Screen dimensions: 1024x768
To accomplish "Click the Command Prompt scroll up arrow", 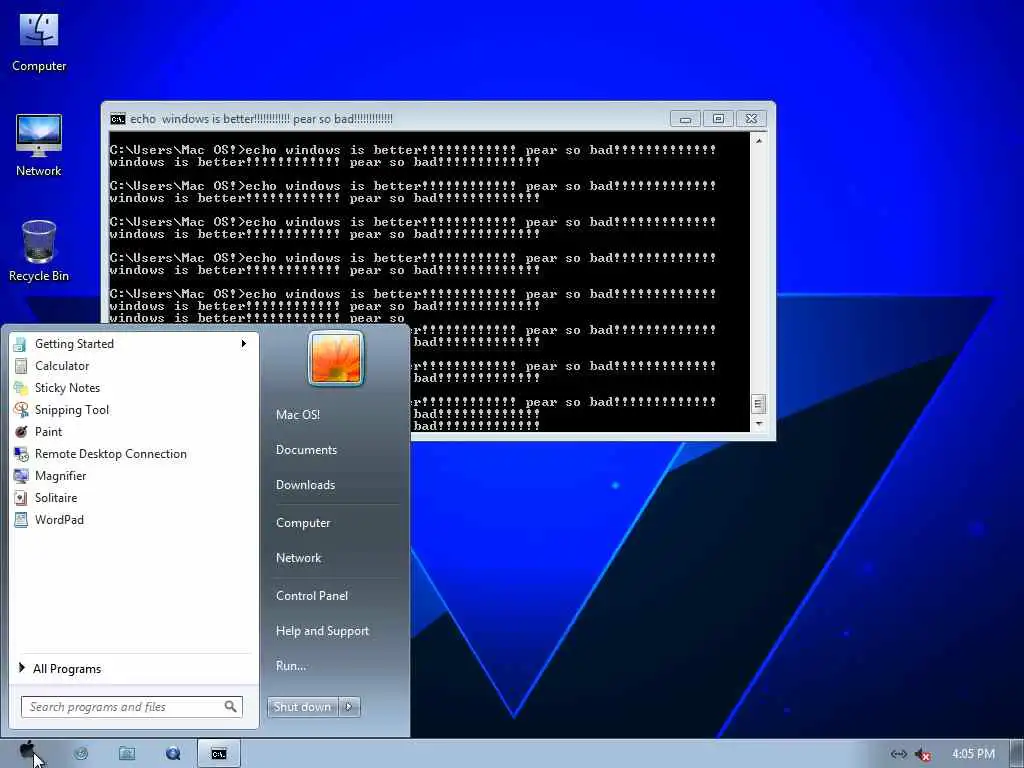I will [x=758, y=140].
